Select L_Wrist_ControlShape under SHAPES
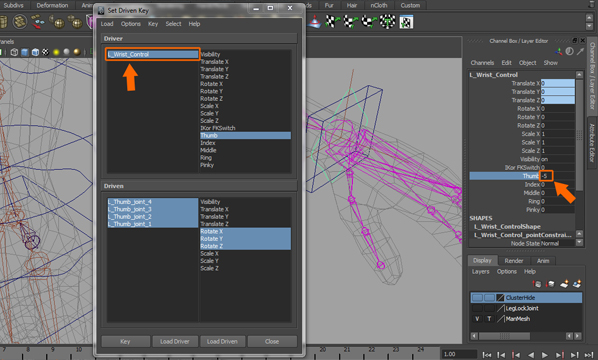Screen dimensions: 598x360 coord(507,227)
